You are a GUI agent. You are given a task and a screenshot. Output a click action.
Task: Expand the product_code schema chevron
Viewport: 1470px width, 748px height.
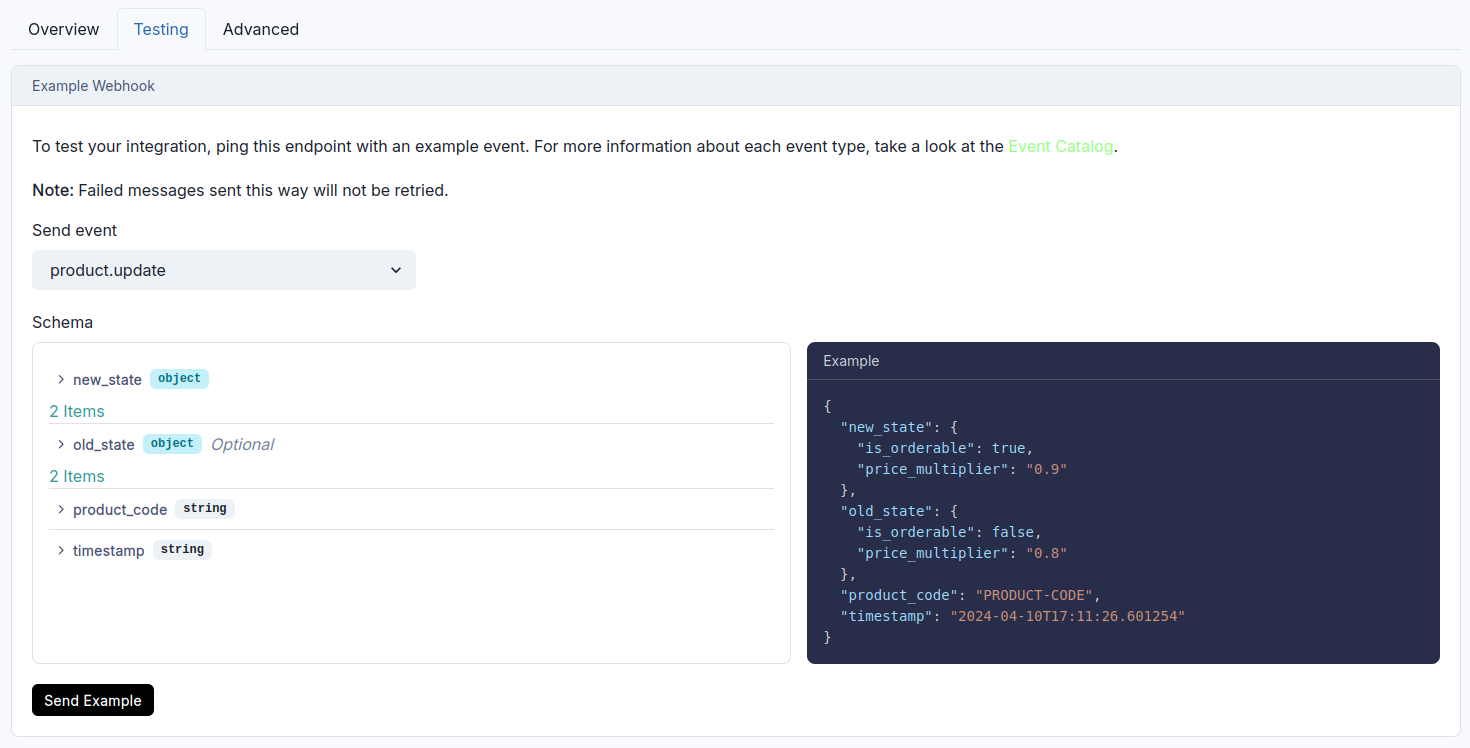[x=61, y=510]
